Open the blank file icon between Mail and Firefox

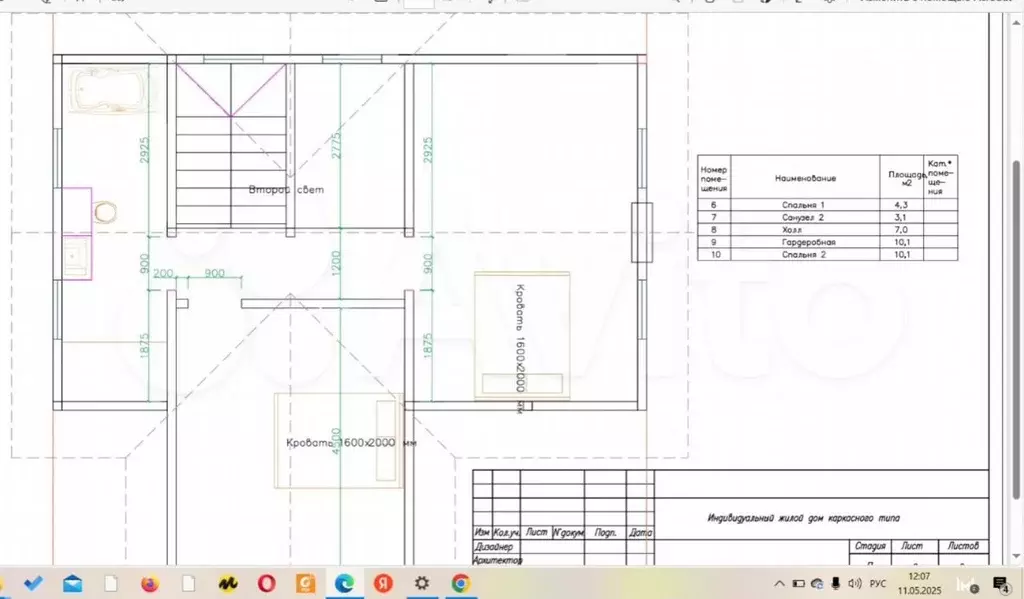point(111,583)
